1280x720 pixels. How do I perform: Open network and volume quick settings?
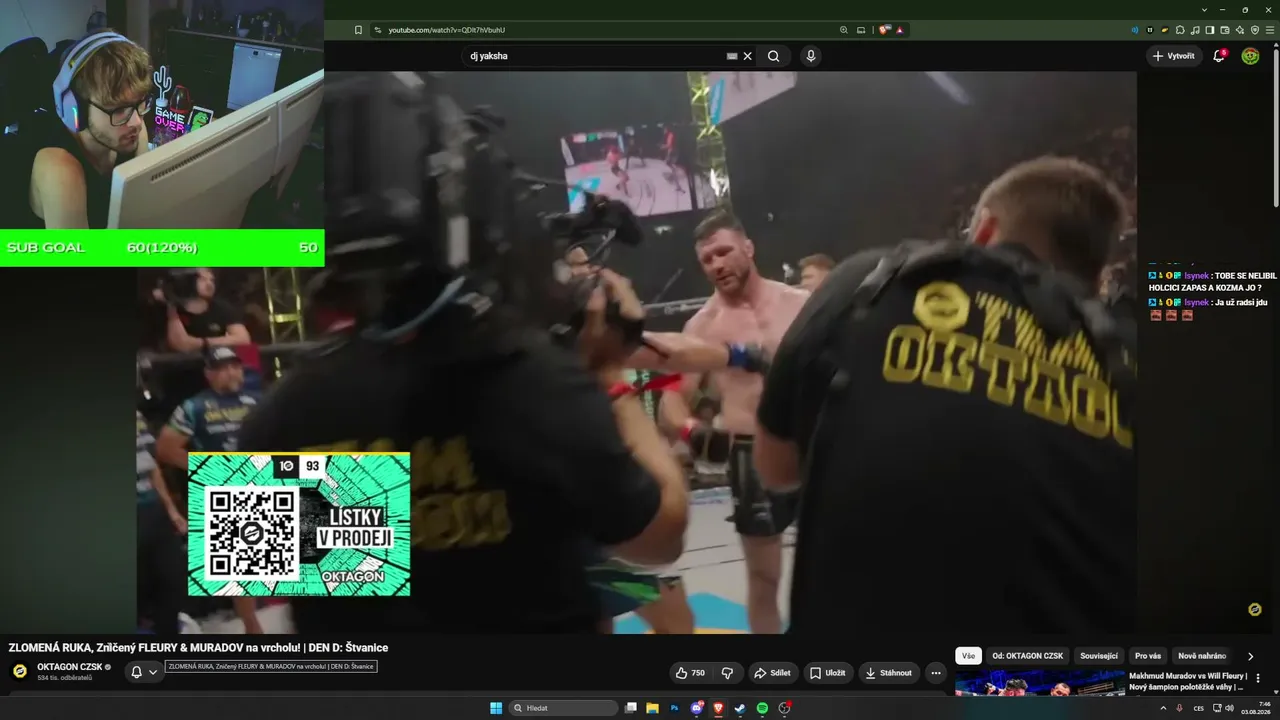pos(1224,708)
